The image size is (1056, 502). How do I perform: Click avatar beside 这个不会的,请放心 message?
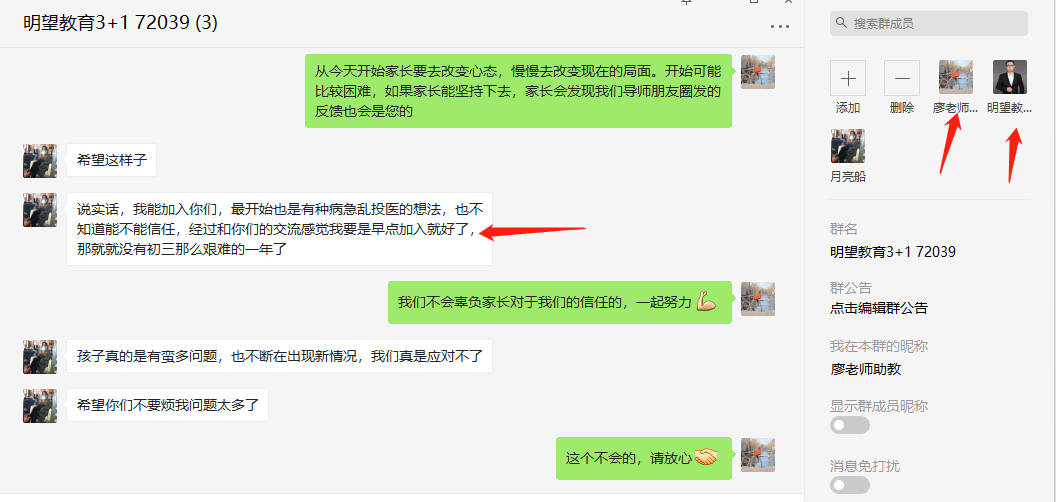tap(758, 455)
